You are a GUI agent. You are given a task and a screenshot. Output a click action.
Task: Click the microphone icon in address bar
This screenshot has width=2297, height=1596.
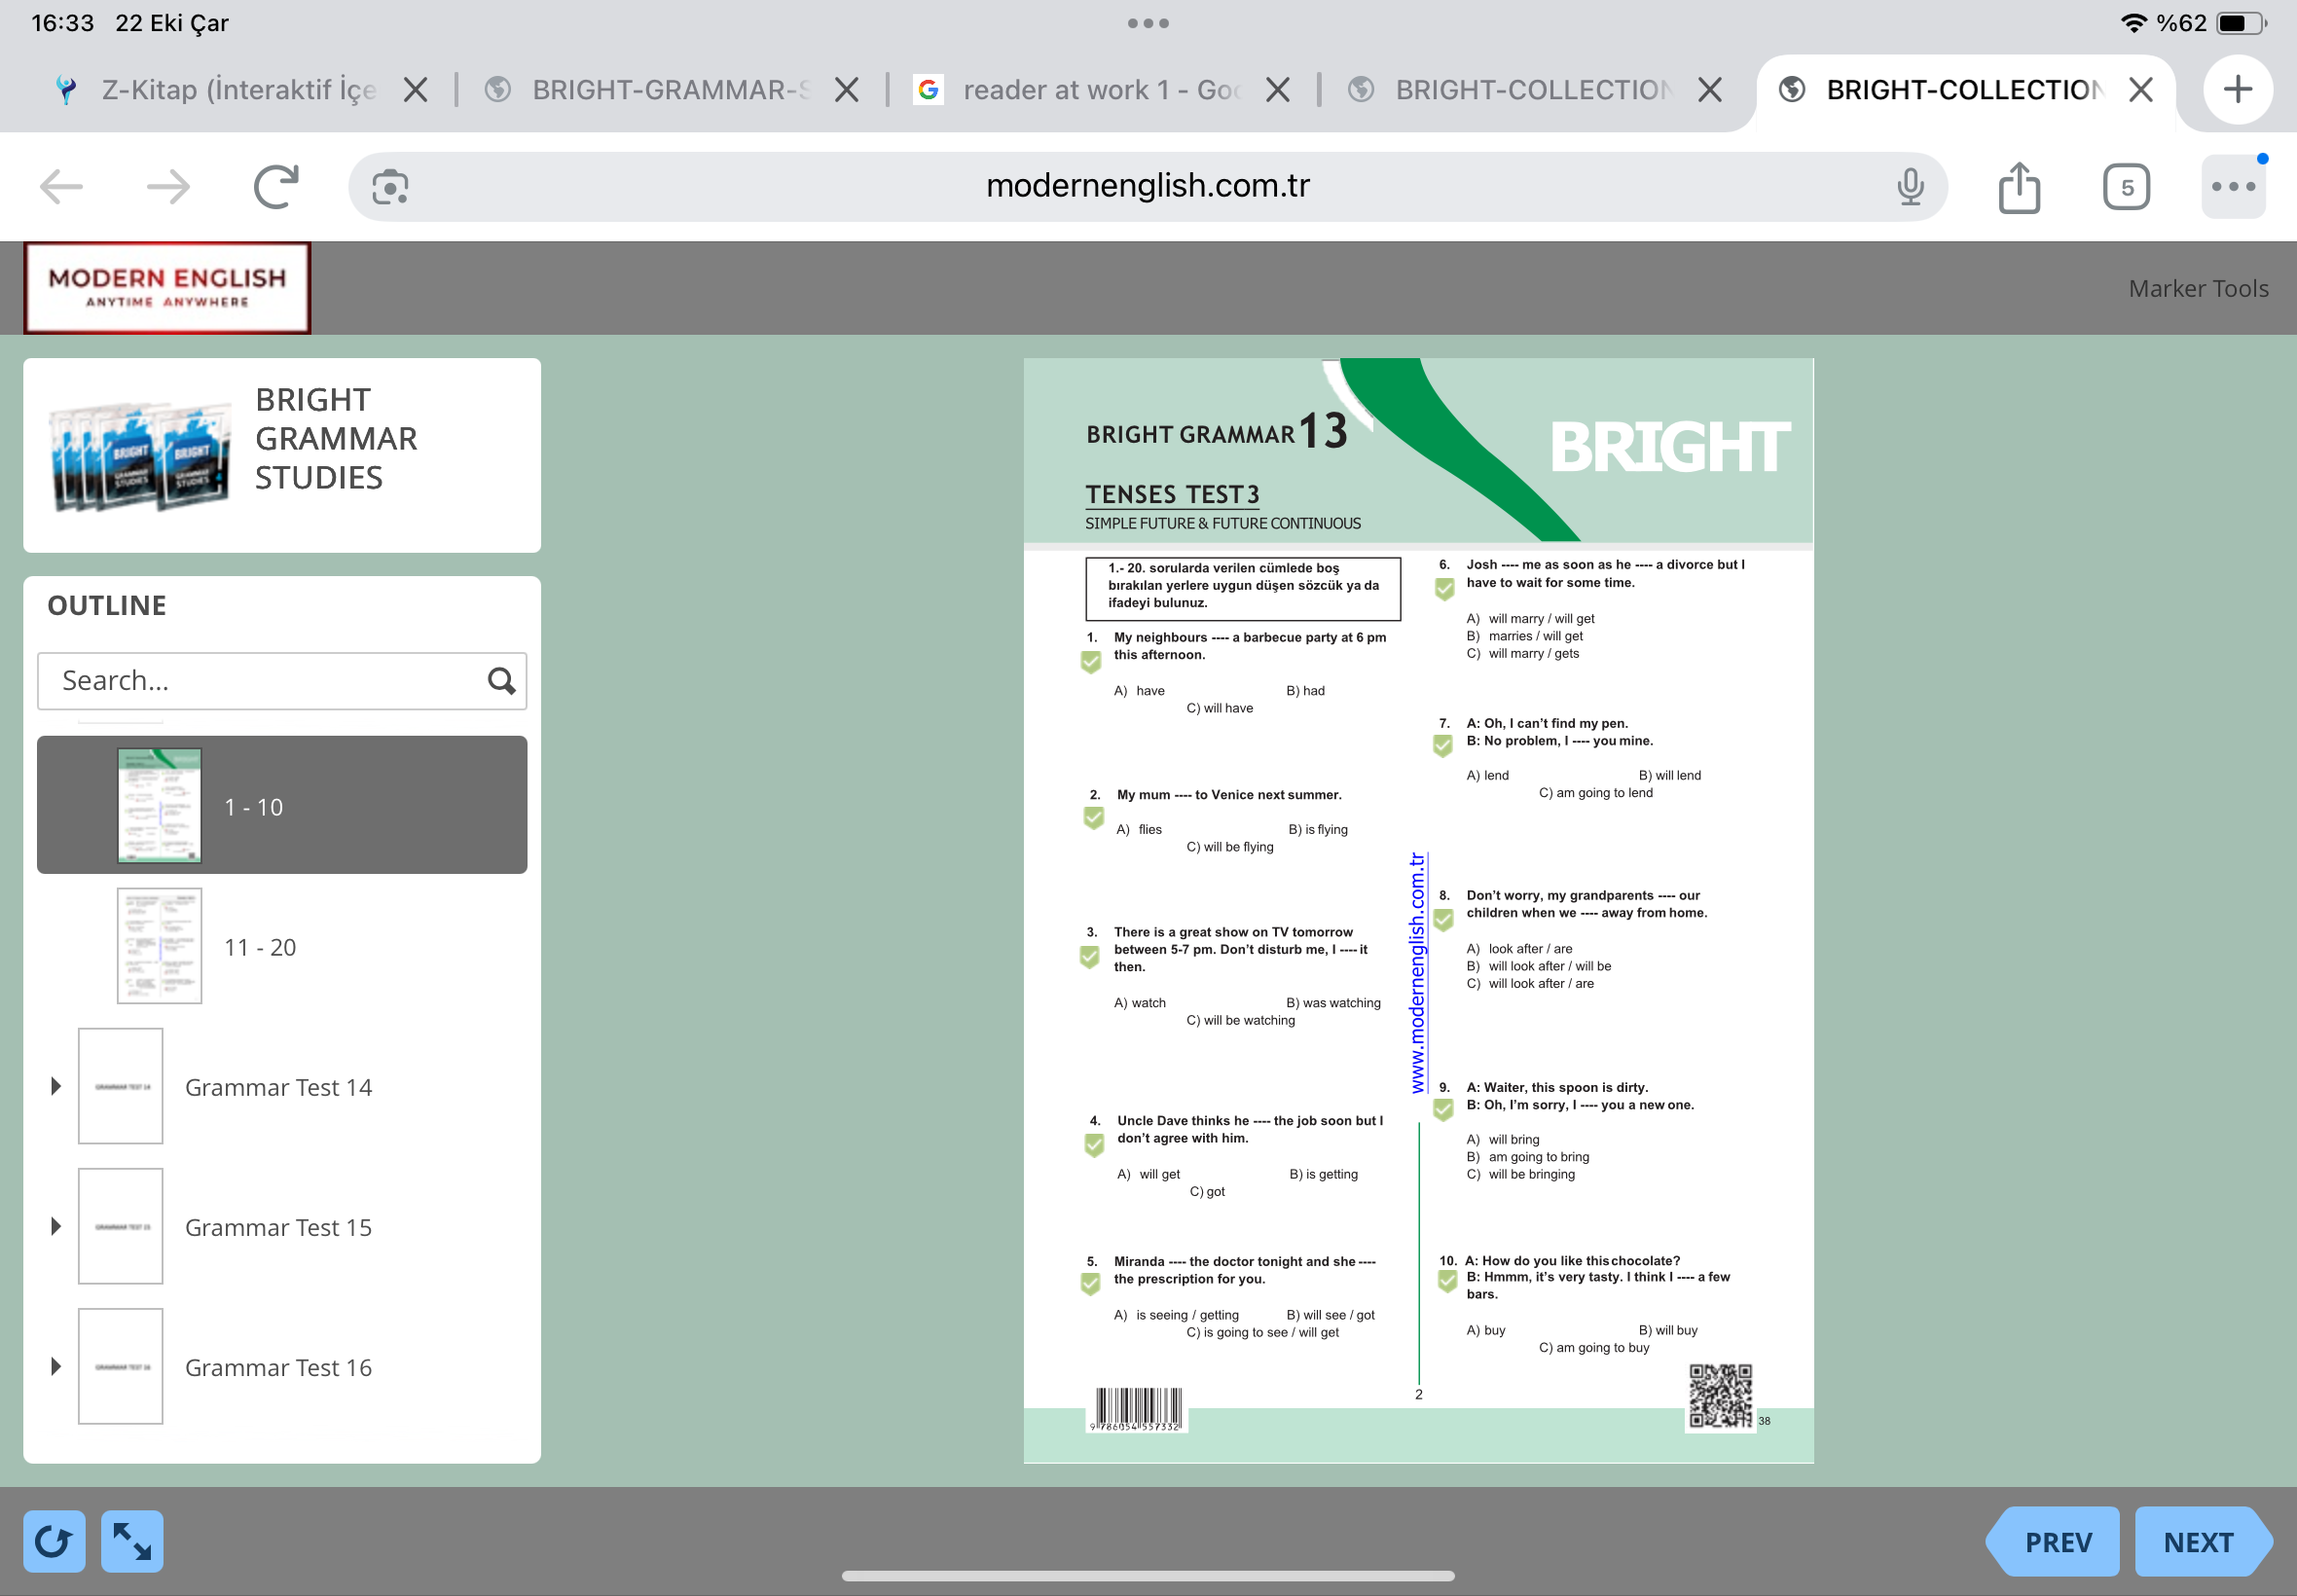1909,187
